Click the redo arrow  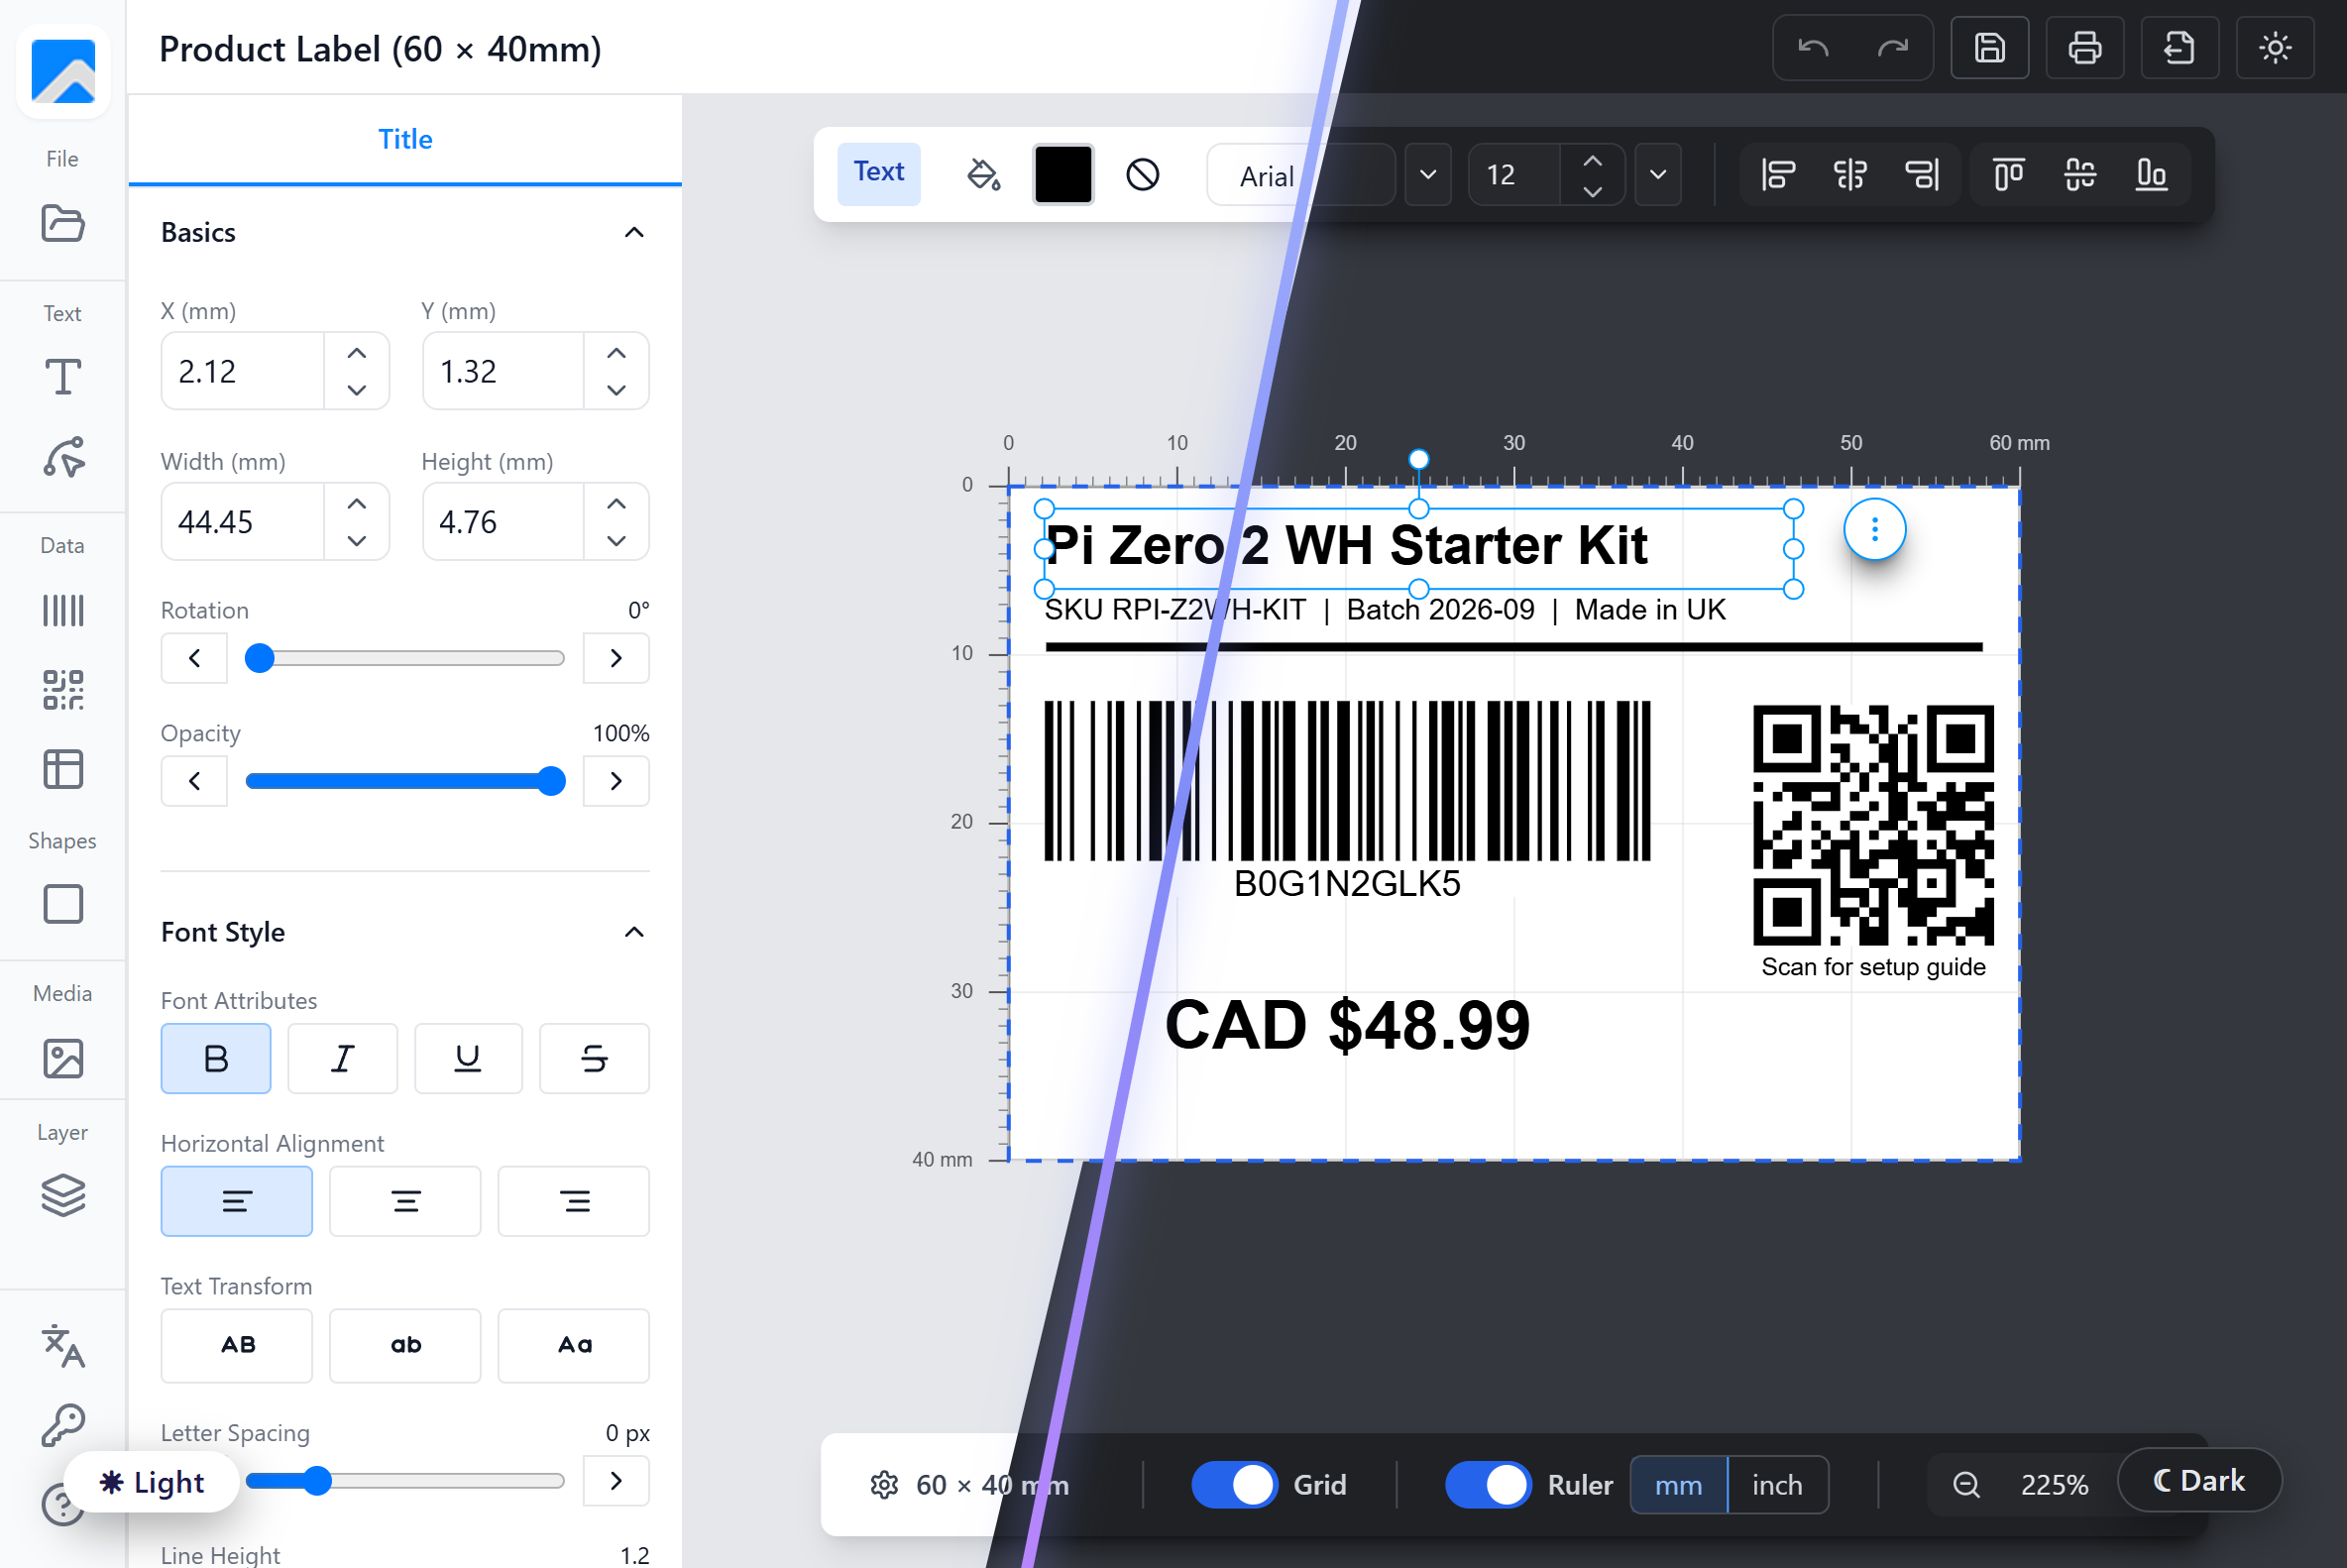tap(1893, 48)
